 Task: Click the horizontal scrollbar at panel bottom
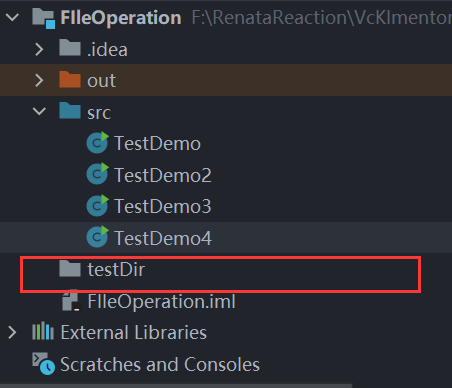tap(176, 386)
